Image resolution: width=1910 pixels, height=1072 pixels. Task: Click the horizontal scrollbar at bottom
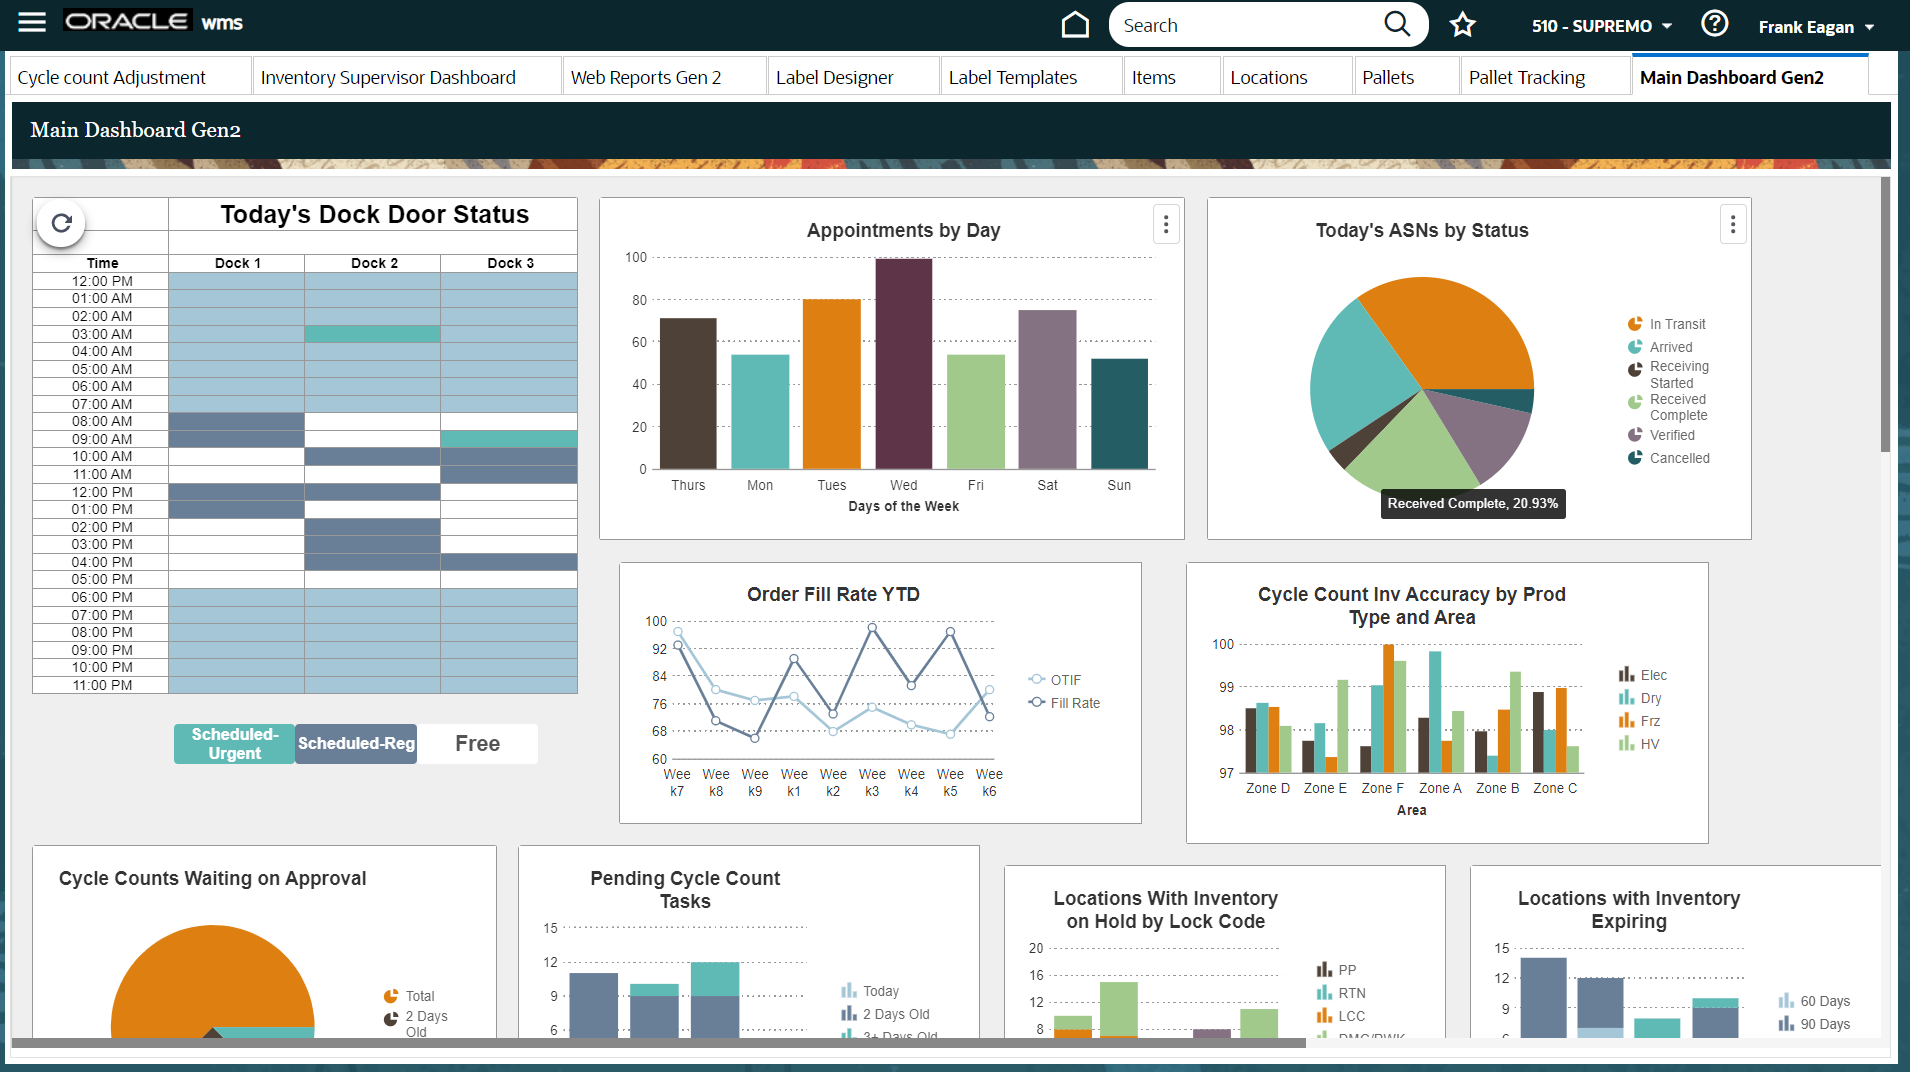[658, 1042]
